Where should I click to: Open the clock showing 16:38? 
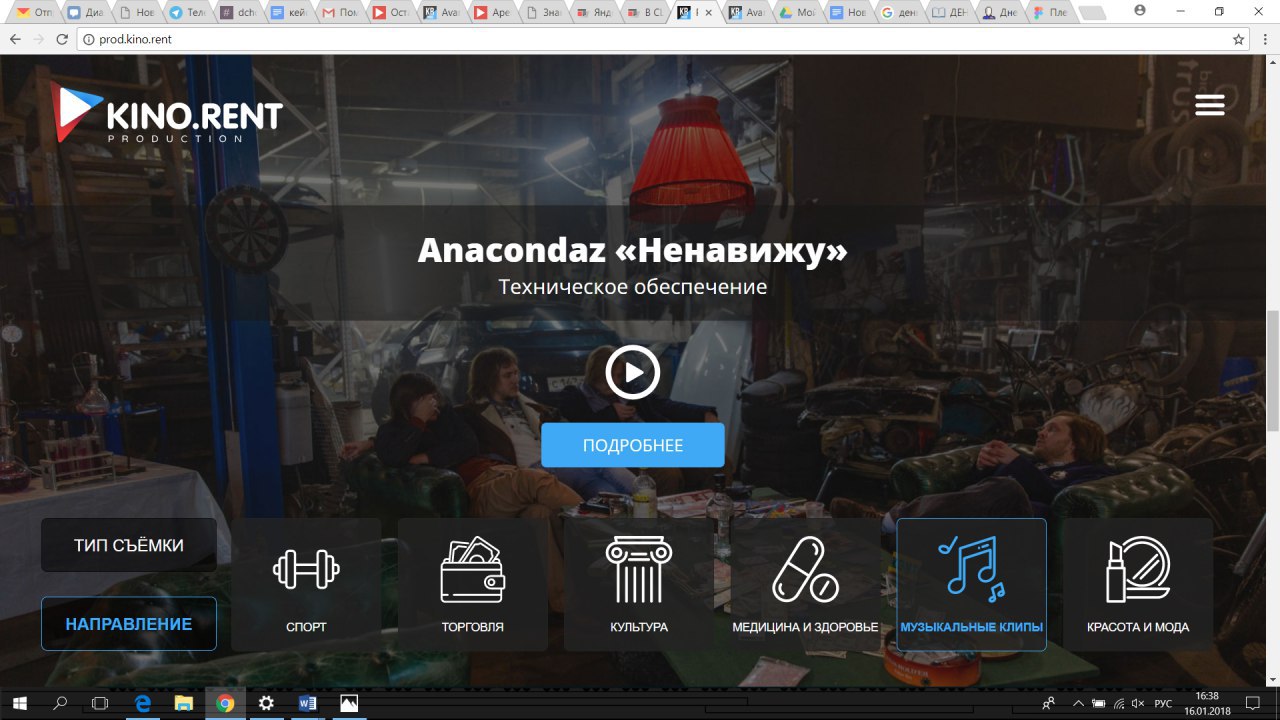1207,703
